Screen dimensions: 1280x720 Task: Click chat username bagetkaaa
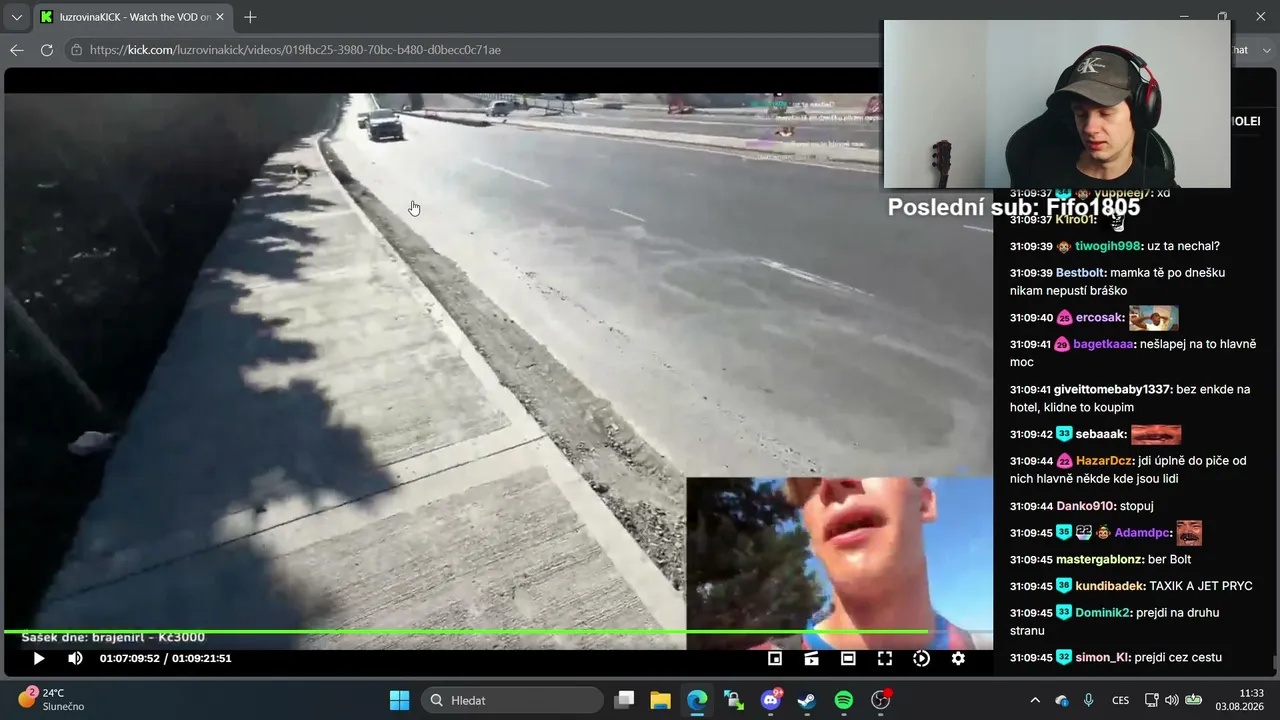pyautogui.click(x=1104, y=344)
